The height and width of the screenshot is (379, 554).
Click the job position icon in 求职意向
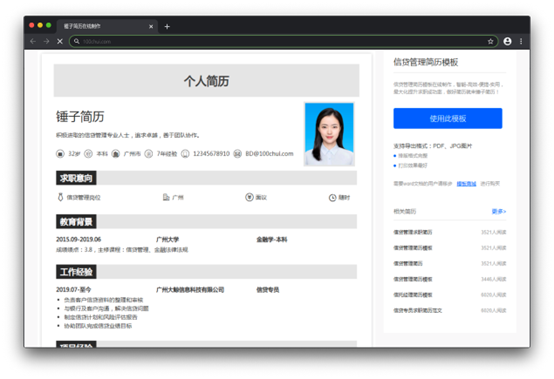[60, 197]
